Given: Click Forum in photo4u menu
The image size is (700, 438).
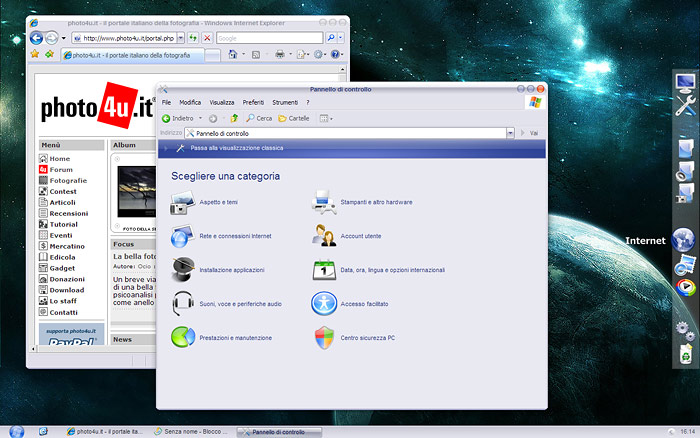Looking at the screenshot, I should click(61, 170).
